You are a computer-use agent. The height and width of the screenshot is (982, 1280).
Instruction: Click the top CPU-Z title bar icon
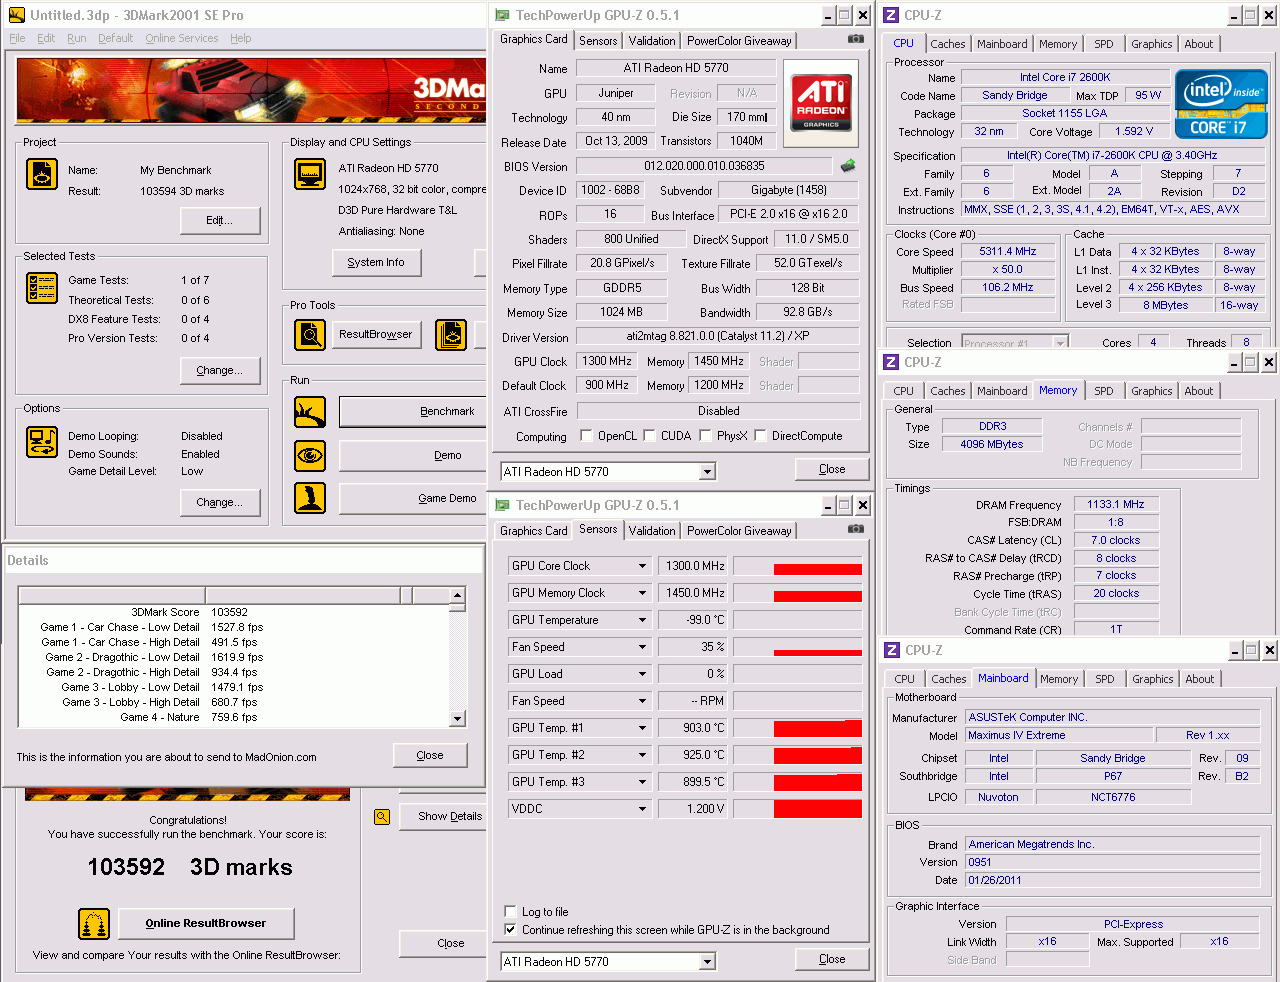click(891, 15)
